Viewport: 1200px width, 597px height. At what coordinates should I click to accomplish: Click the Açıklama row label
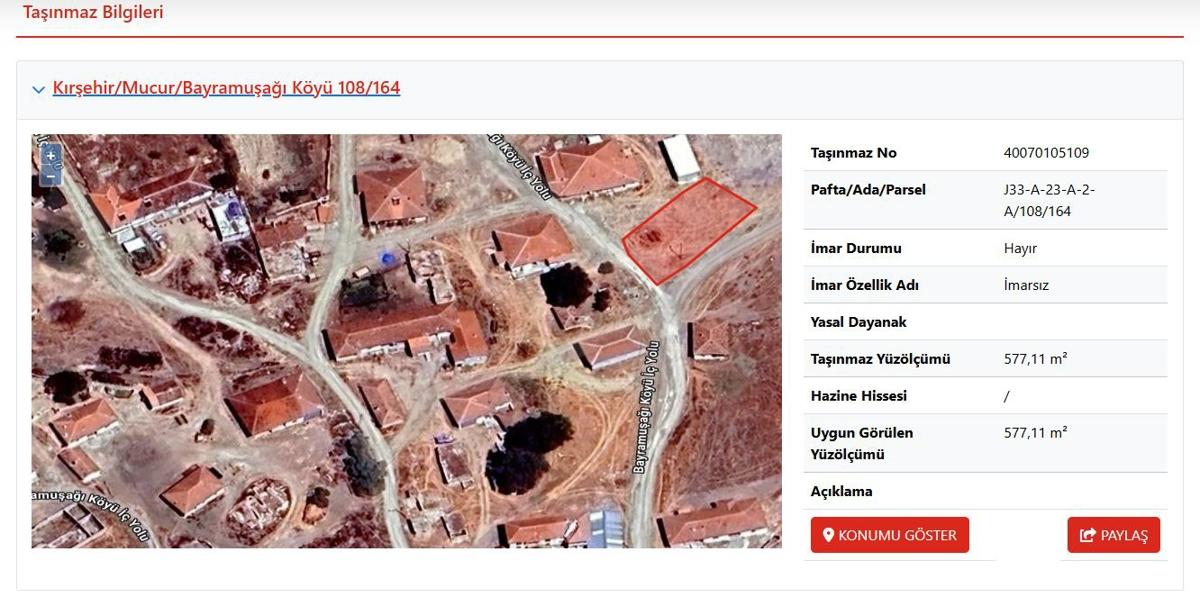pyautogui.click(x=841, y=491)
